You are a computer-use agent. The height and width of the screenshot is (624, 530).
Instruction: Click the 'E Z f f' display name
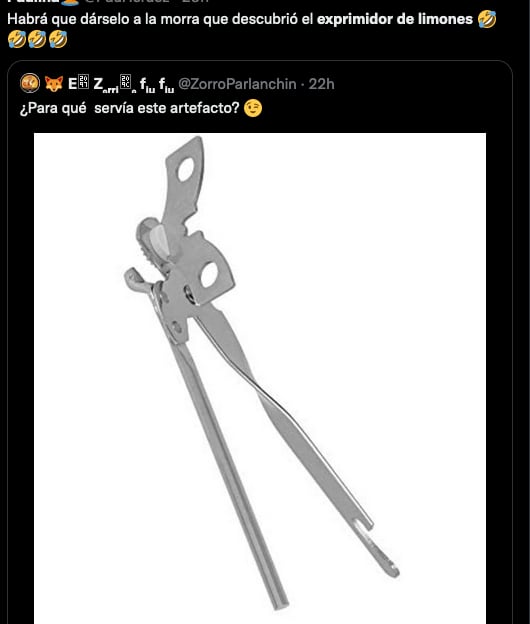121,84
